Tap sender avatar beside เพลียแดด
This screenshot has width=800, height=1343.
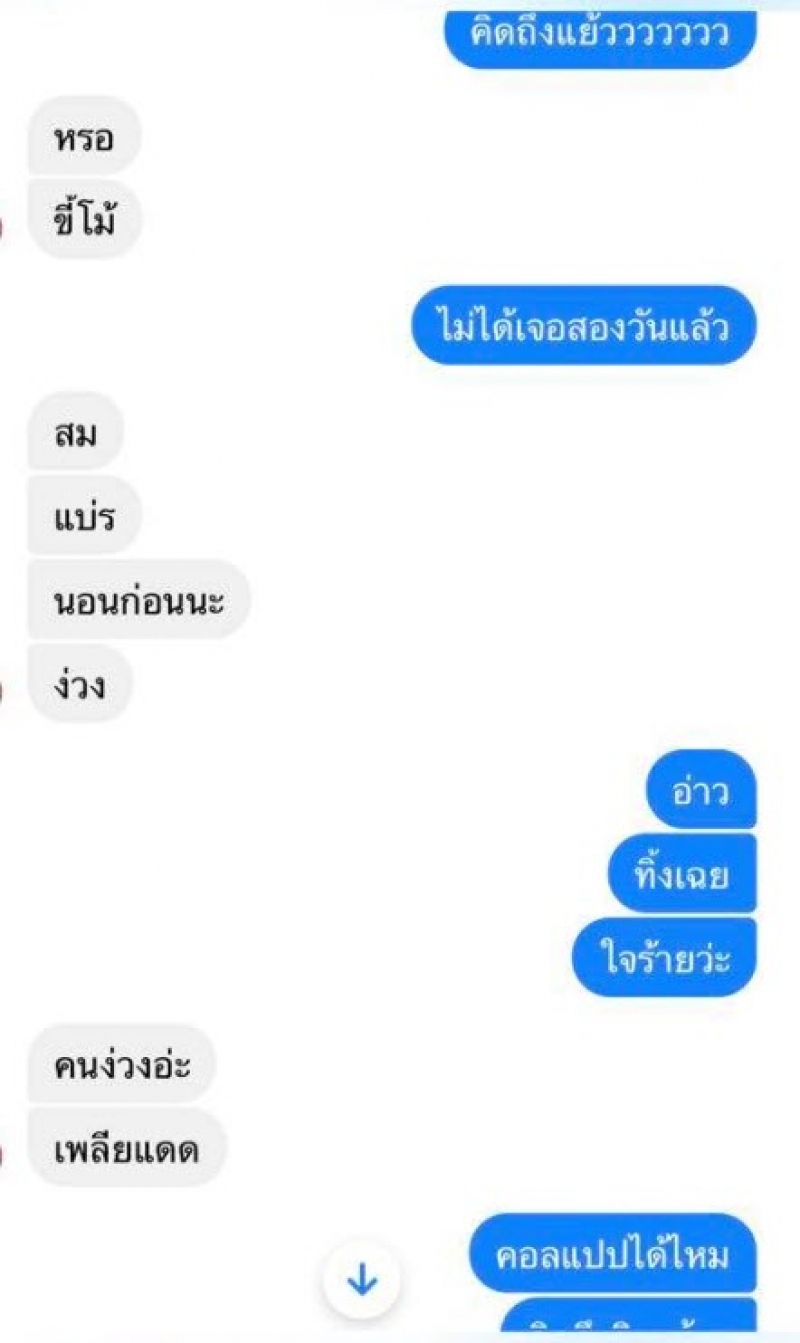pos(2,1156)
